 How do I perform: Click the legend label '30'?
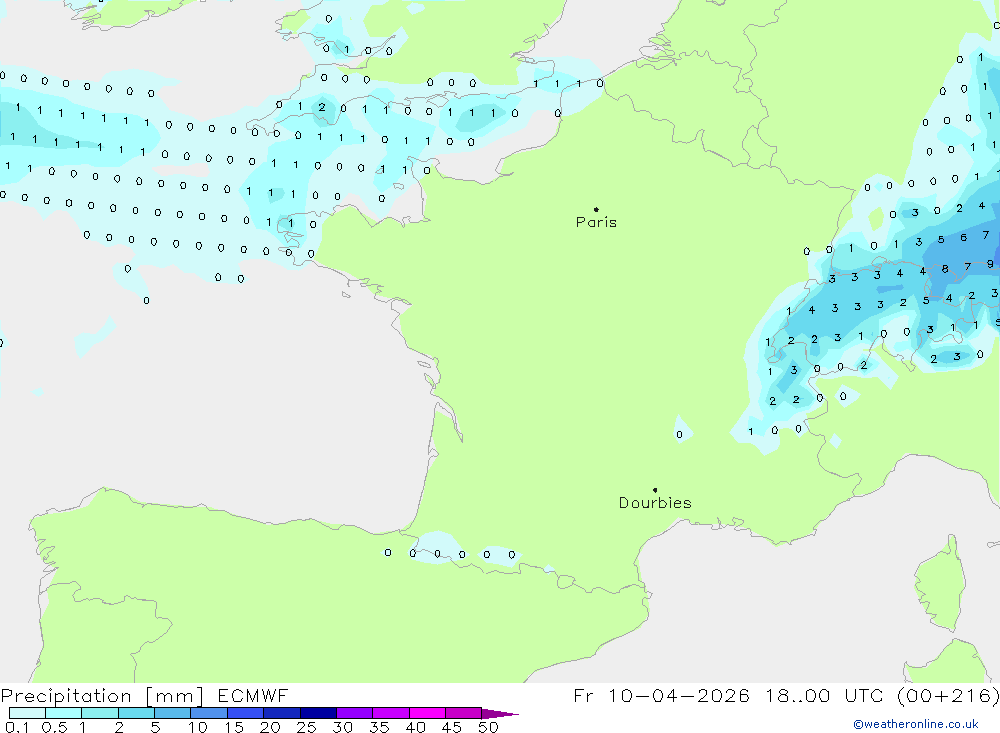click(x=343, y=727)
